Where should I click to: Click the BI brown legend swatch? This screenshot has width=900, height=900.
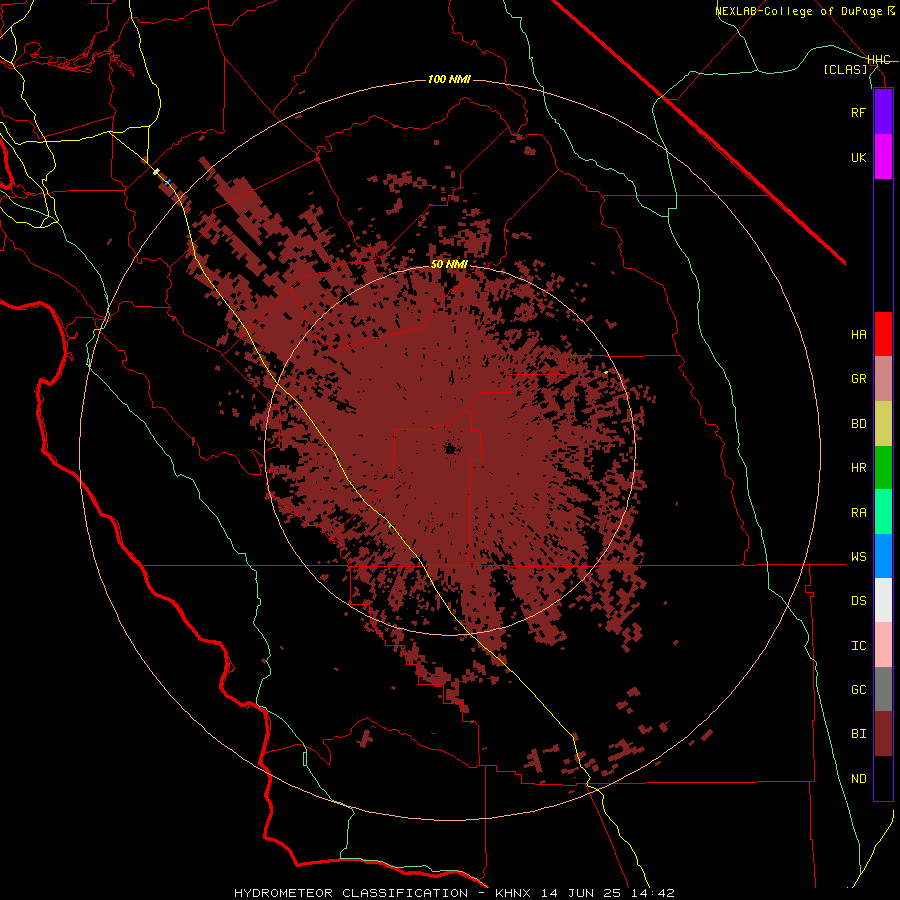(883, 734)
